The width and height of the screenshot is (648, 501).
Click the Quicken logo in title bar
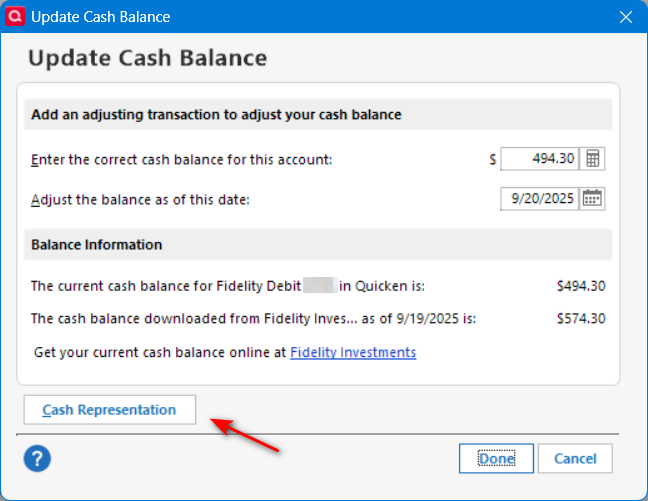tap(15, 17)
